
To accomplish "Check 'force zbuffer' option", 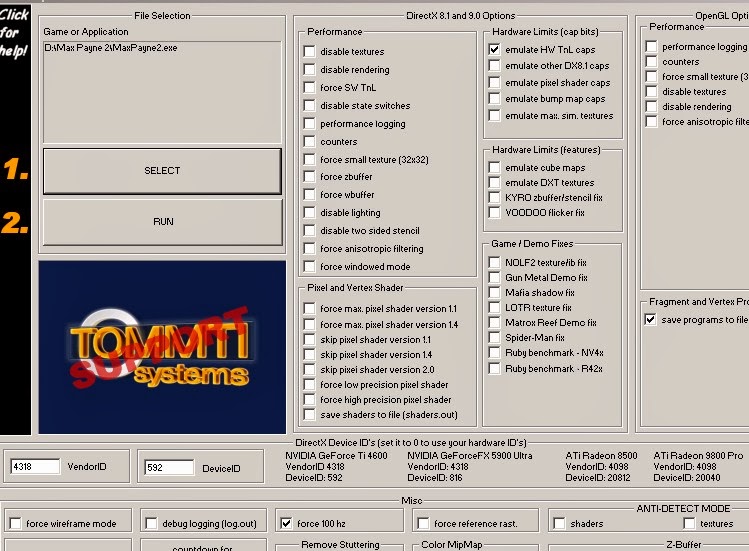I will 310,176.
